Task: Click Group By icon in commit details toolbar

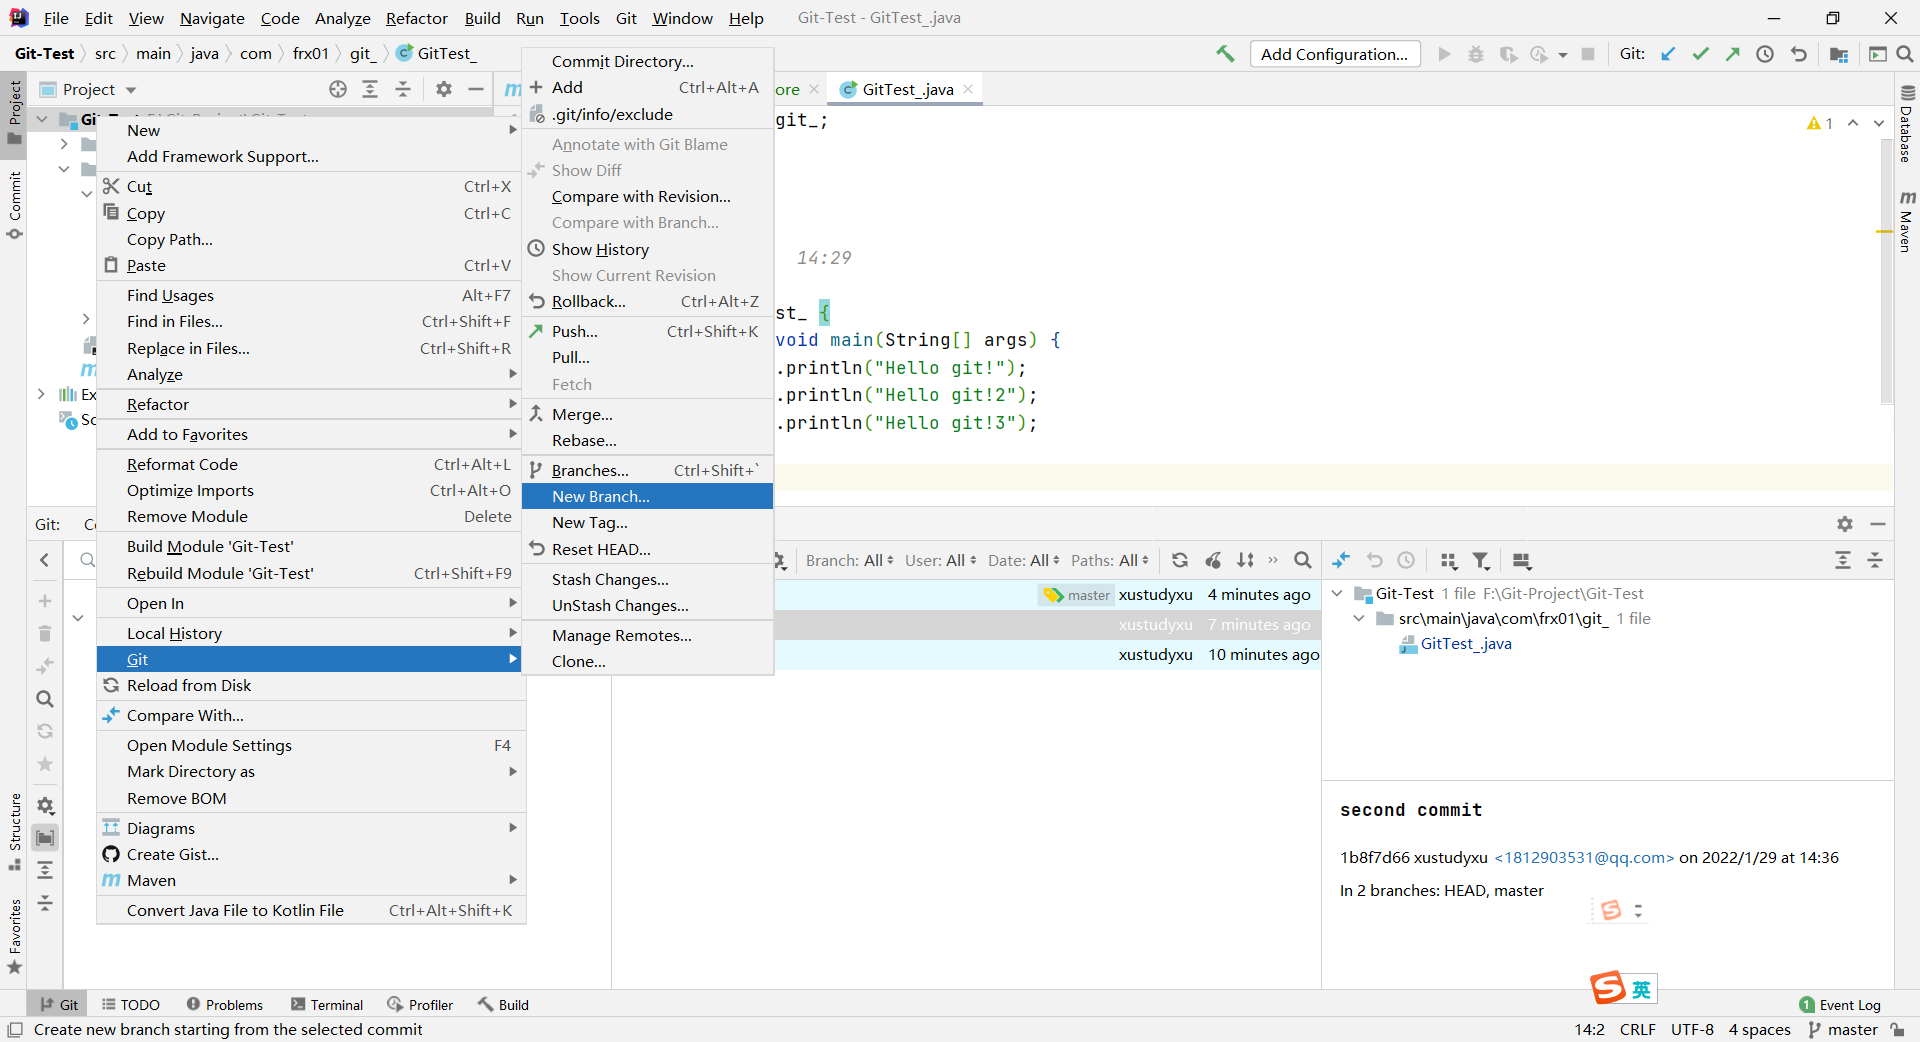Action: click(x=1449, y=560)
